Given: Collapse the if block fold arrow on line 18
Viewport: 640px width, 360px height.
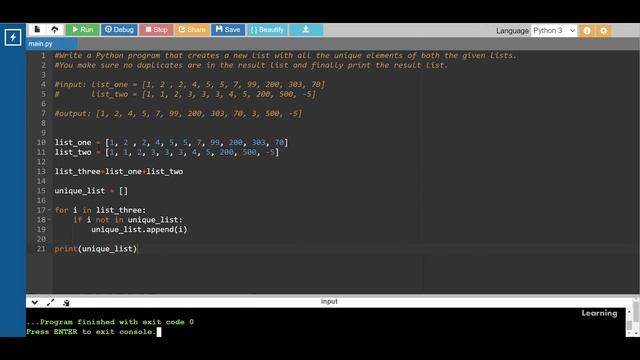Looking at the screenshot, I should point(49,220).
